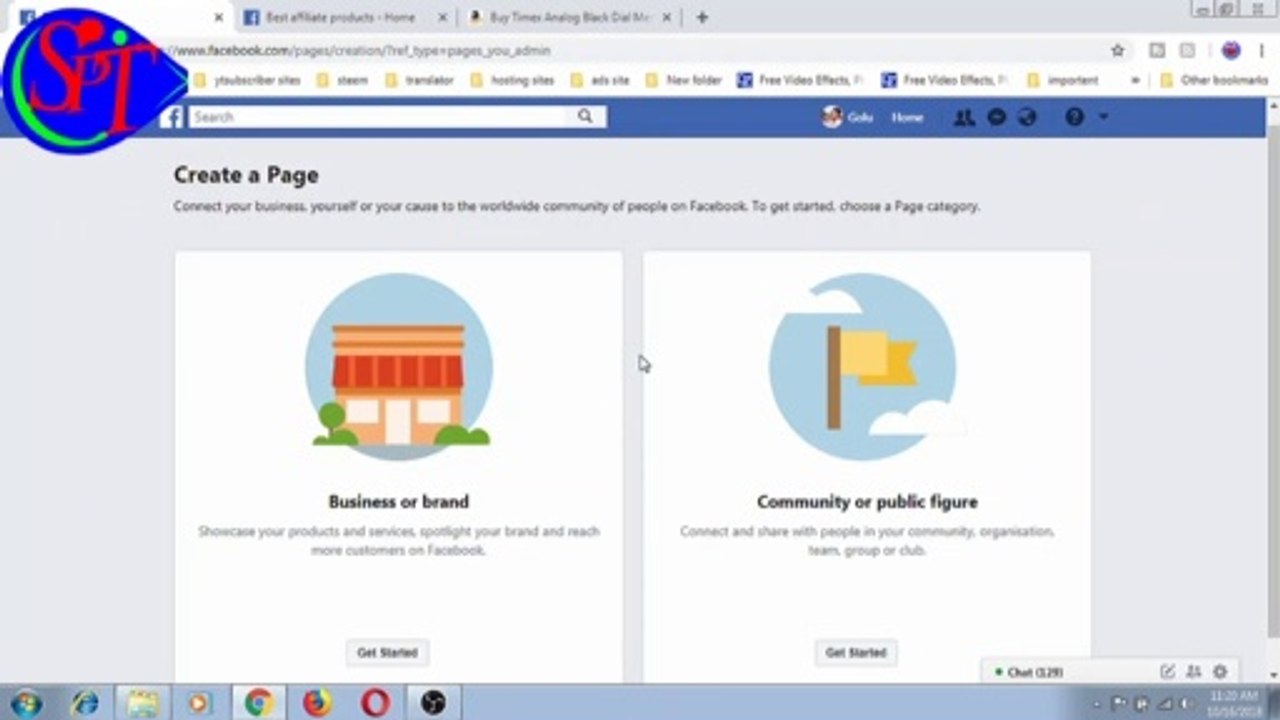Open first Free Video Effects bookmark
The image size is (1280, 720).
800,80
